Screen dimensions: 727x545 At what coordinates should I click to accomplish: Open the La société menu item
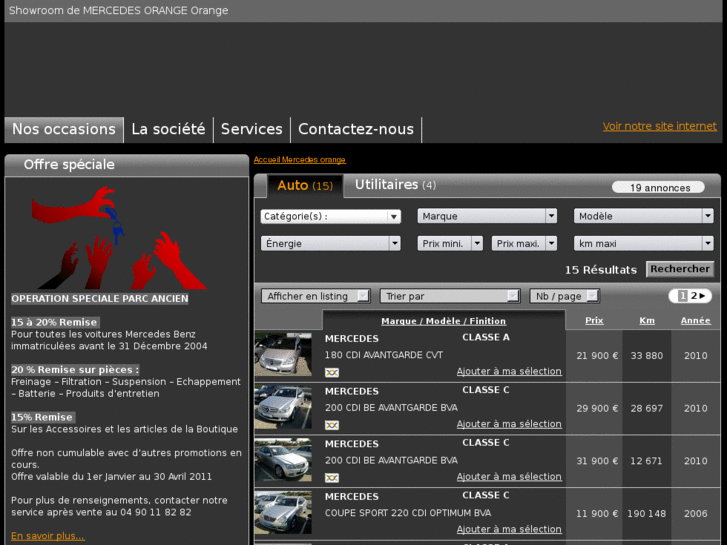click(168, 129)
